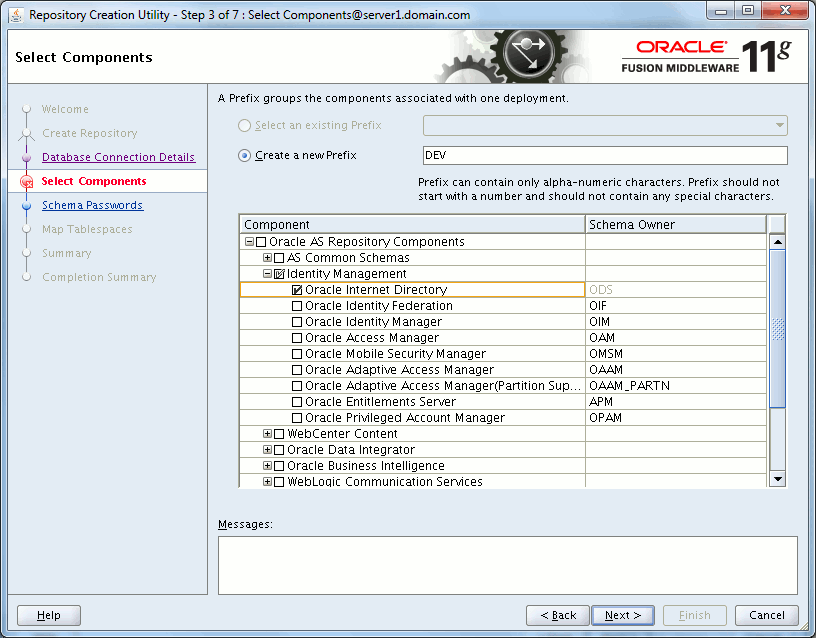The height and width of the screenshot is (638, 816).
Task: Click the Schema Owner column header
Action: coord(676,225)
